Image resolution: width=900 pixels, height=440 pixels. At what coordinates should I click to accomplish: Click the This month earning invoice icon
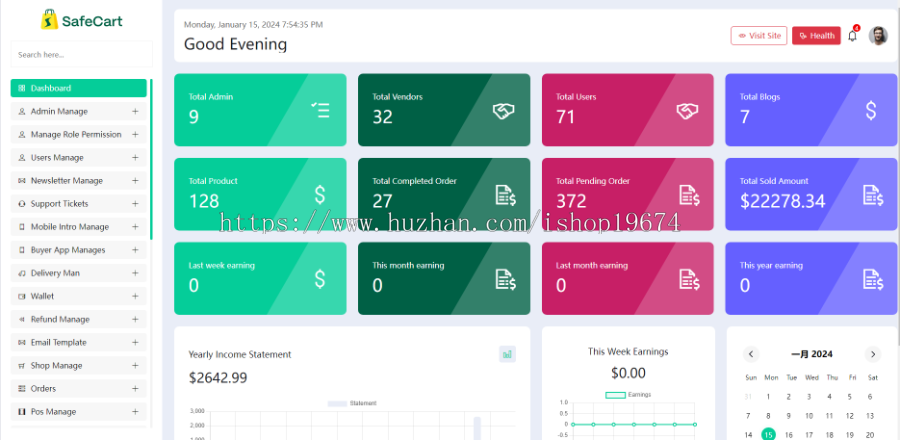tap(506, 279)
